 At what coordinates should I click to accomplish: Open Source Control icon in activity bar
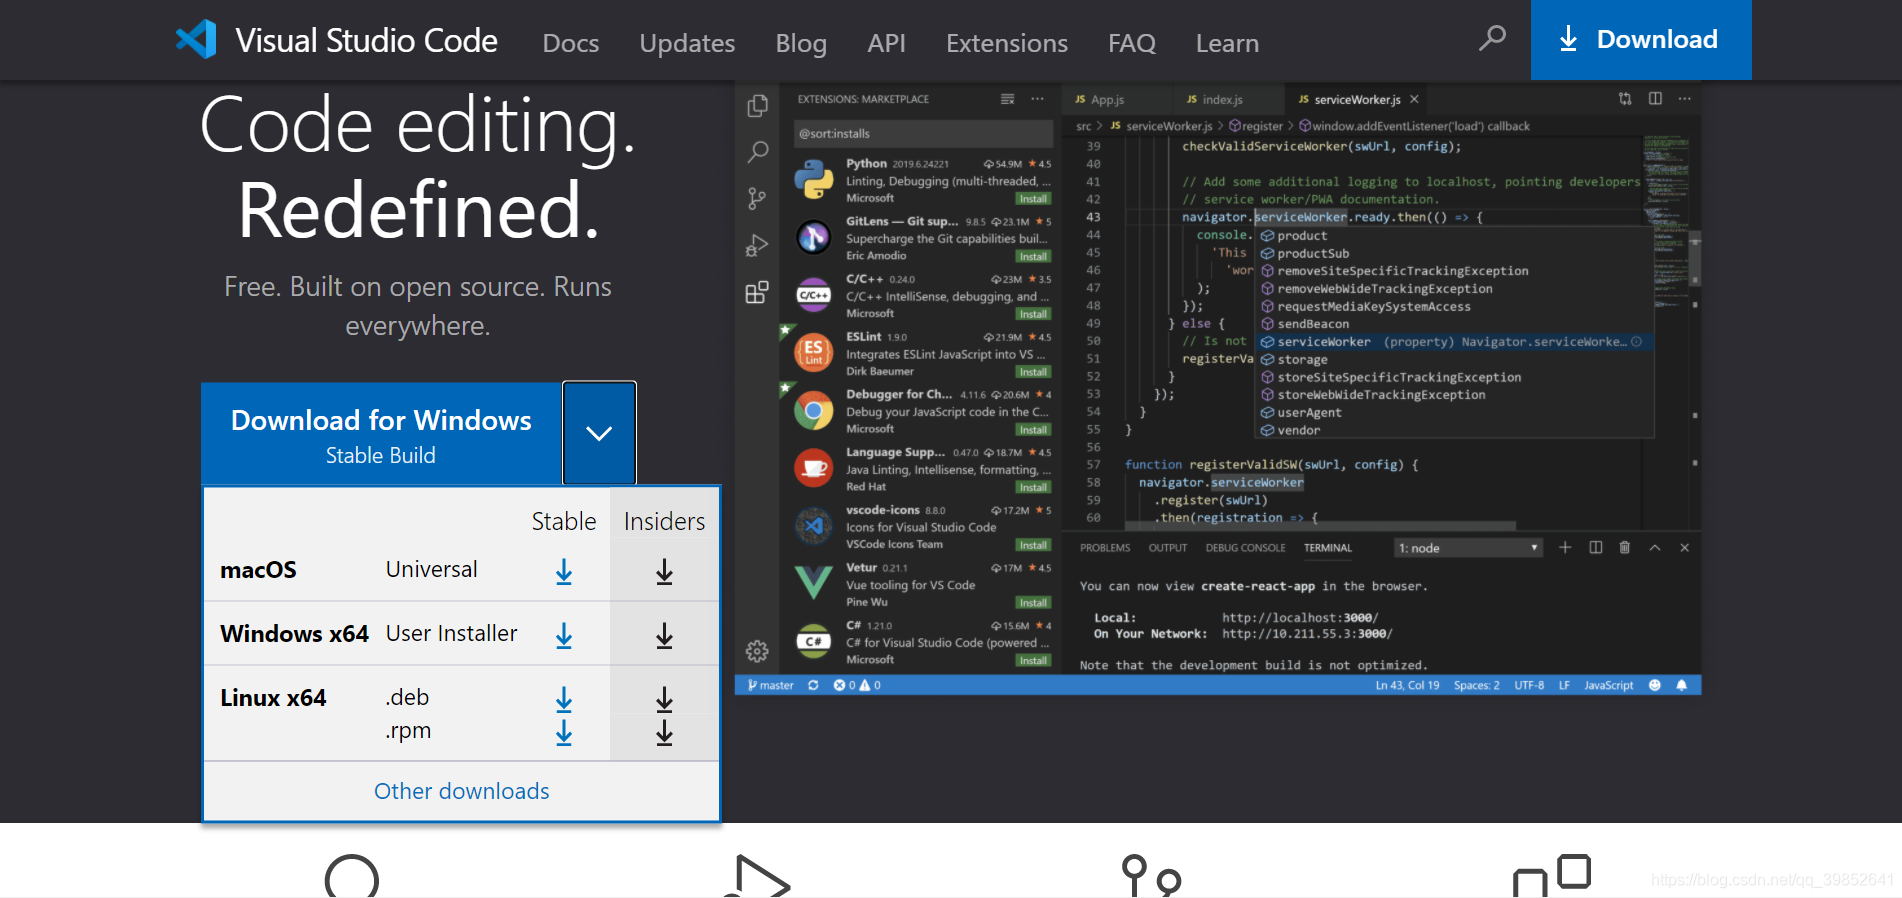pos(757,199)
